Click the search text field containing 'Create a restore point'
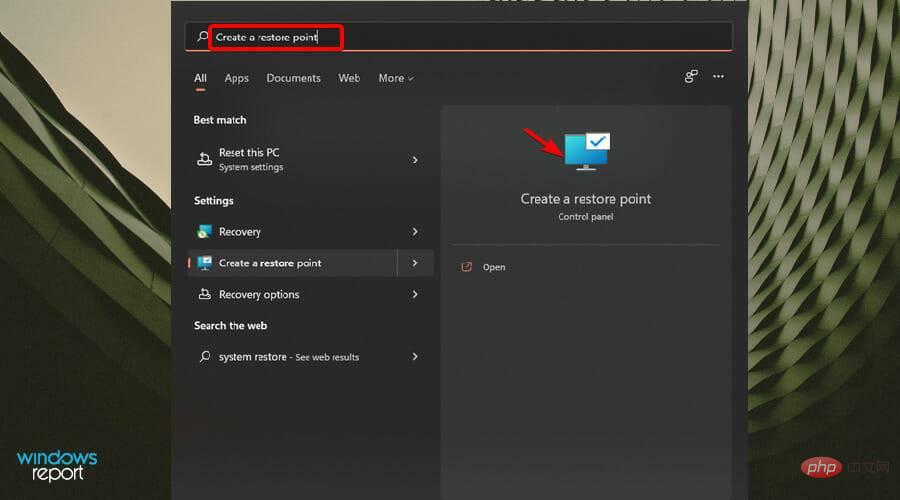 tap(458, 37)
